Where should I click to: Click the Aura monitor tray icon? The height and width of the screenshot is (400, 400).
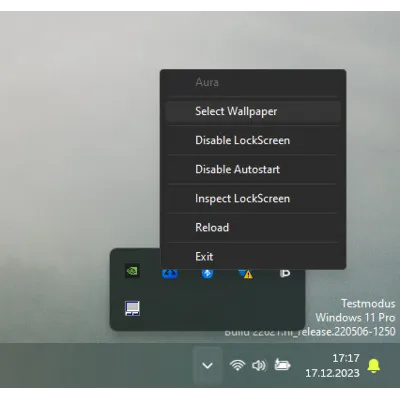point(132,308)
